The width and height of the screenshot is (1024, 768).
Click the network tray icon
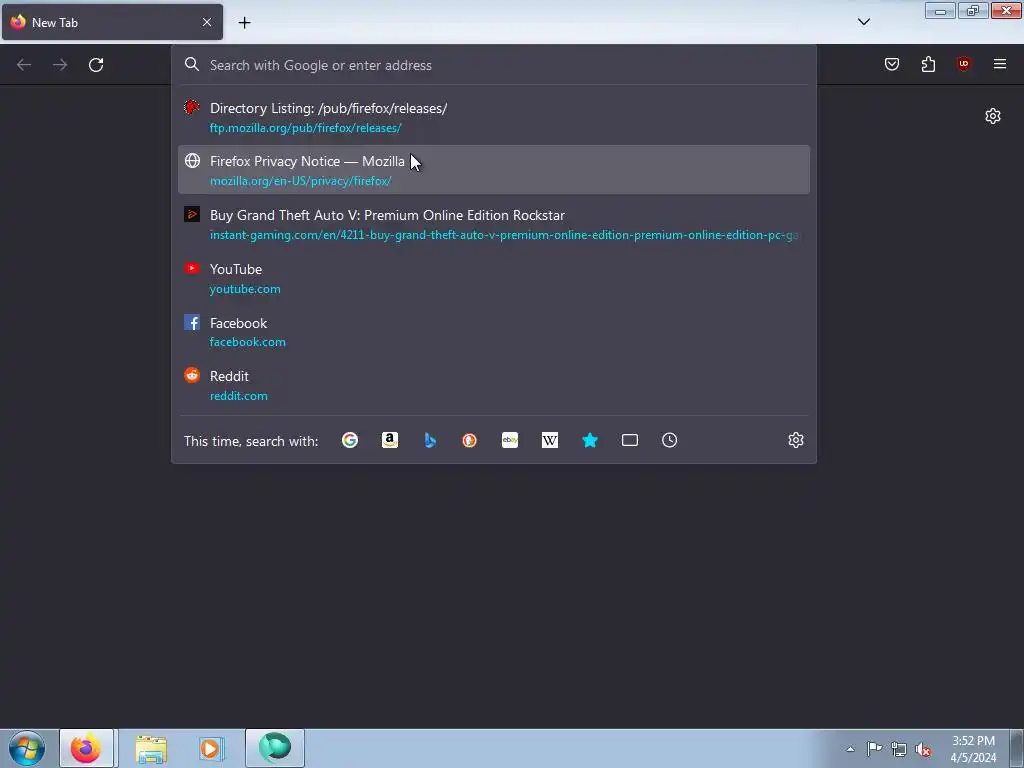(899, 749)
